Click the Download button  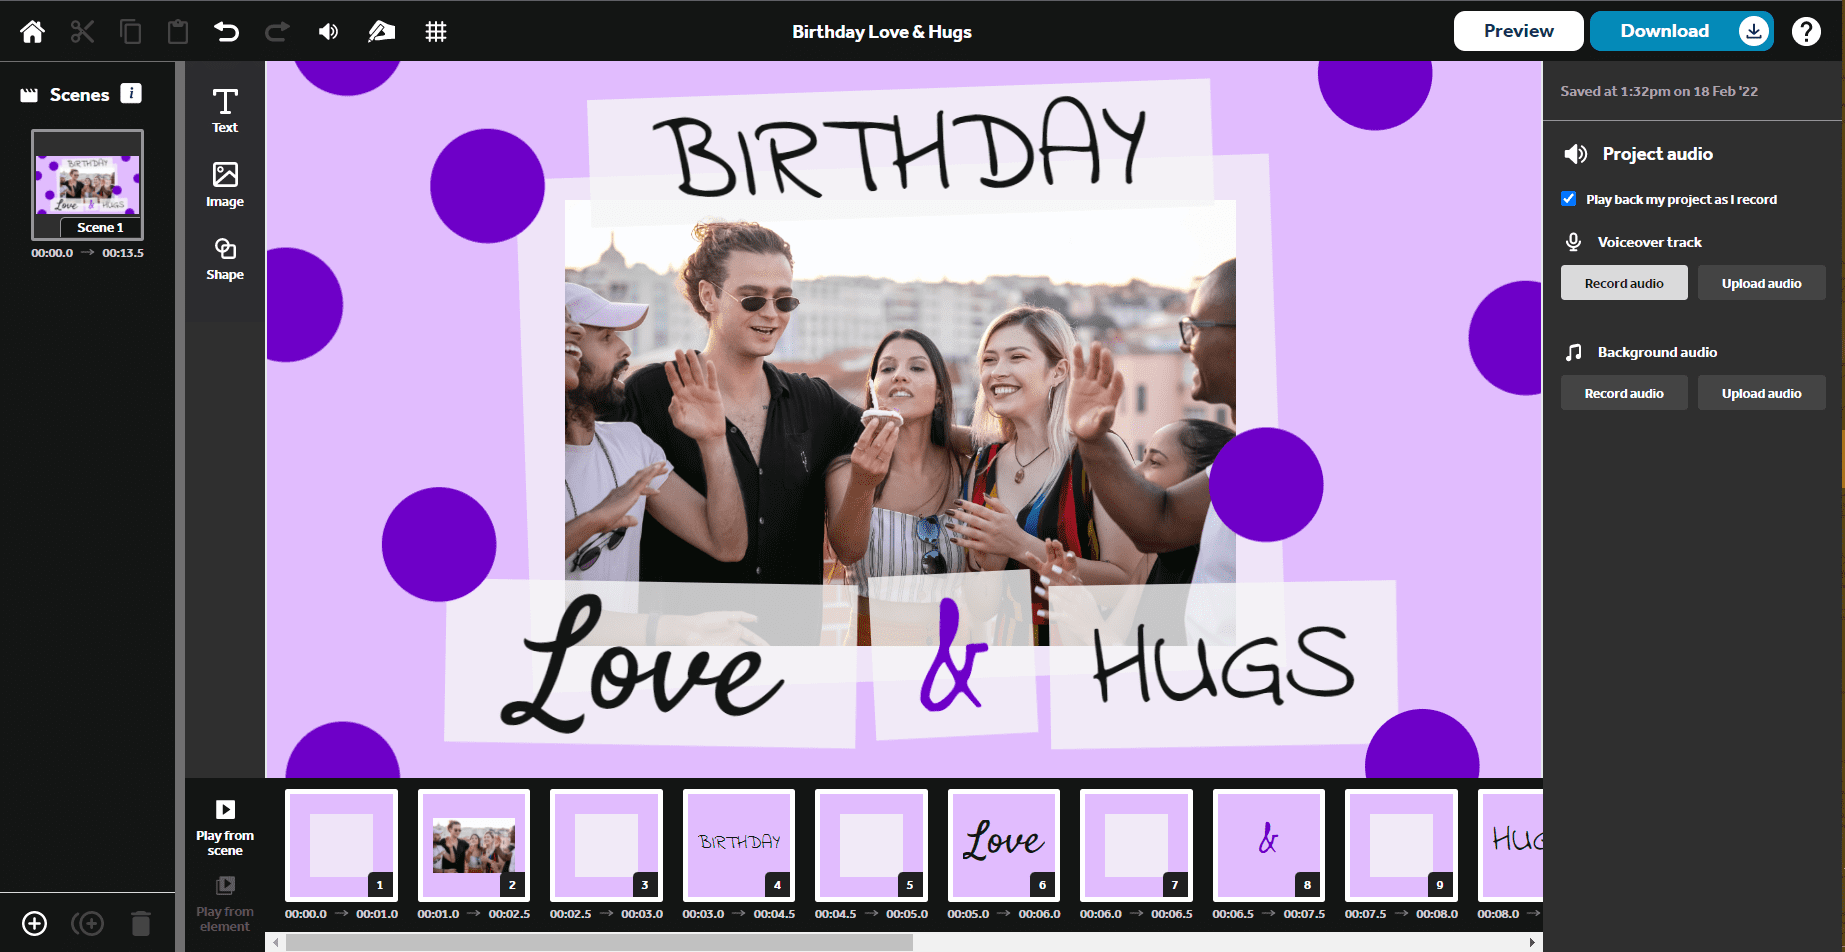(x=1682, y=31)
